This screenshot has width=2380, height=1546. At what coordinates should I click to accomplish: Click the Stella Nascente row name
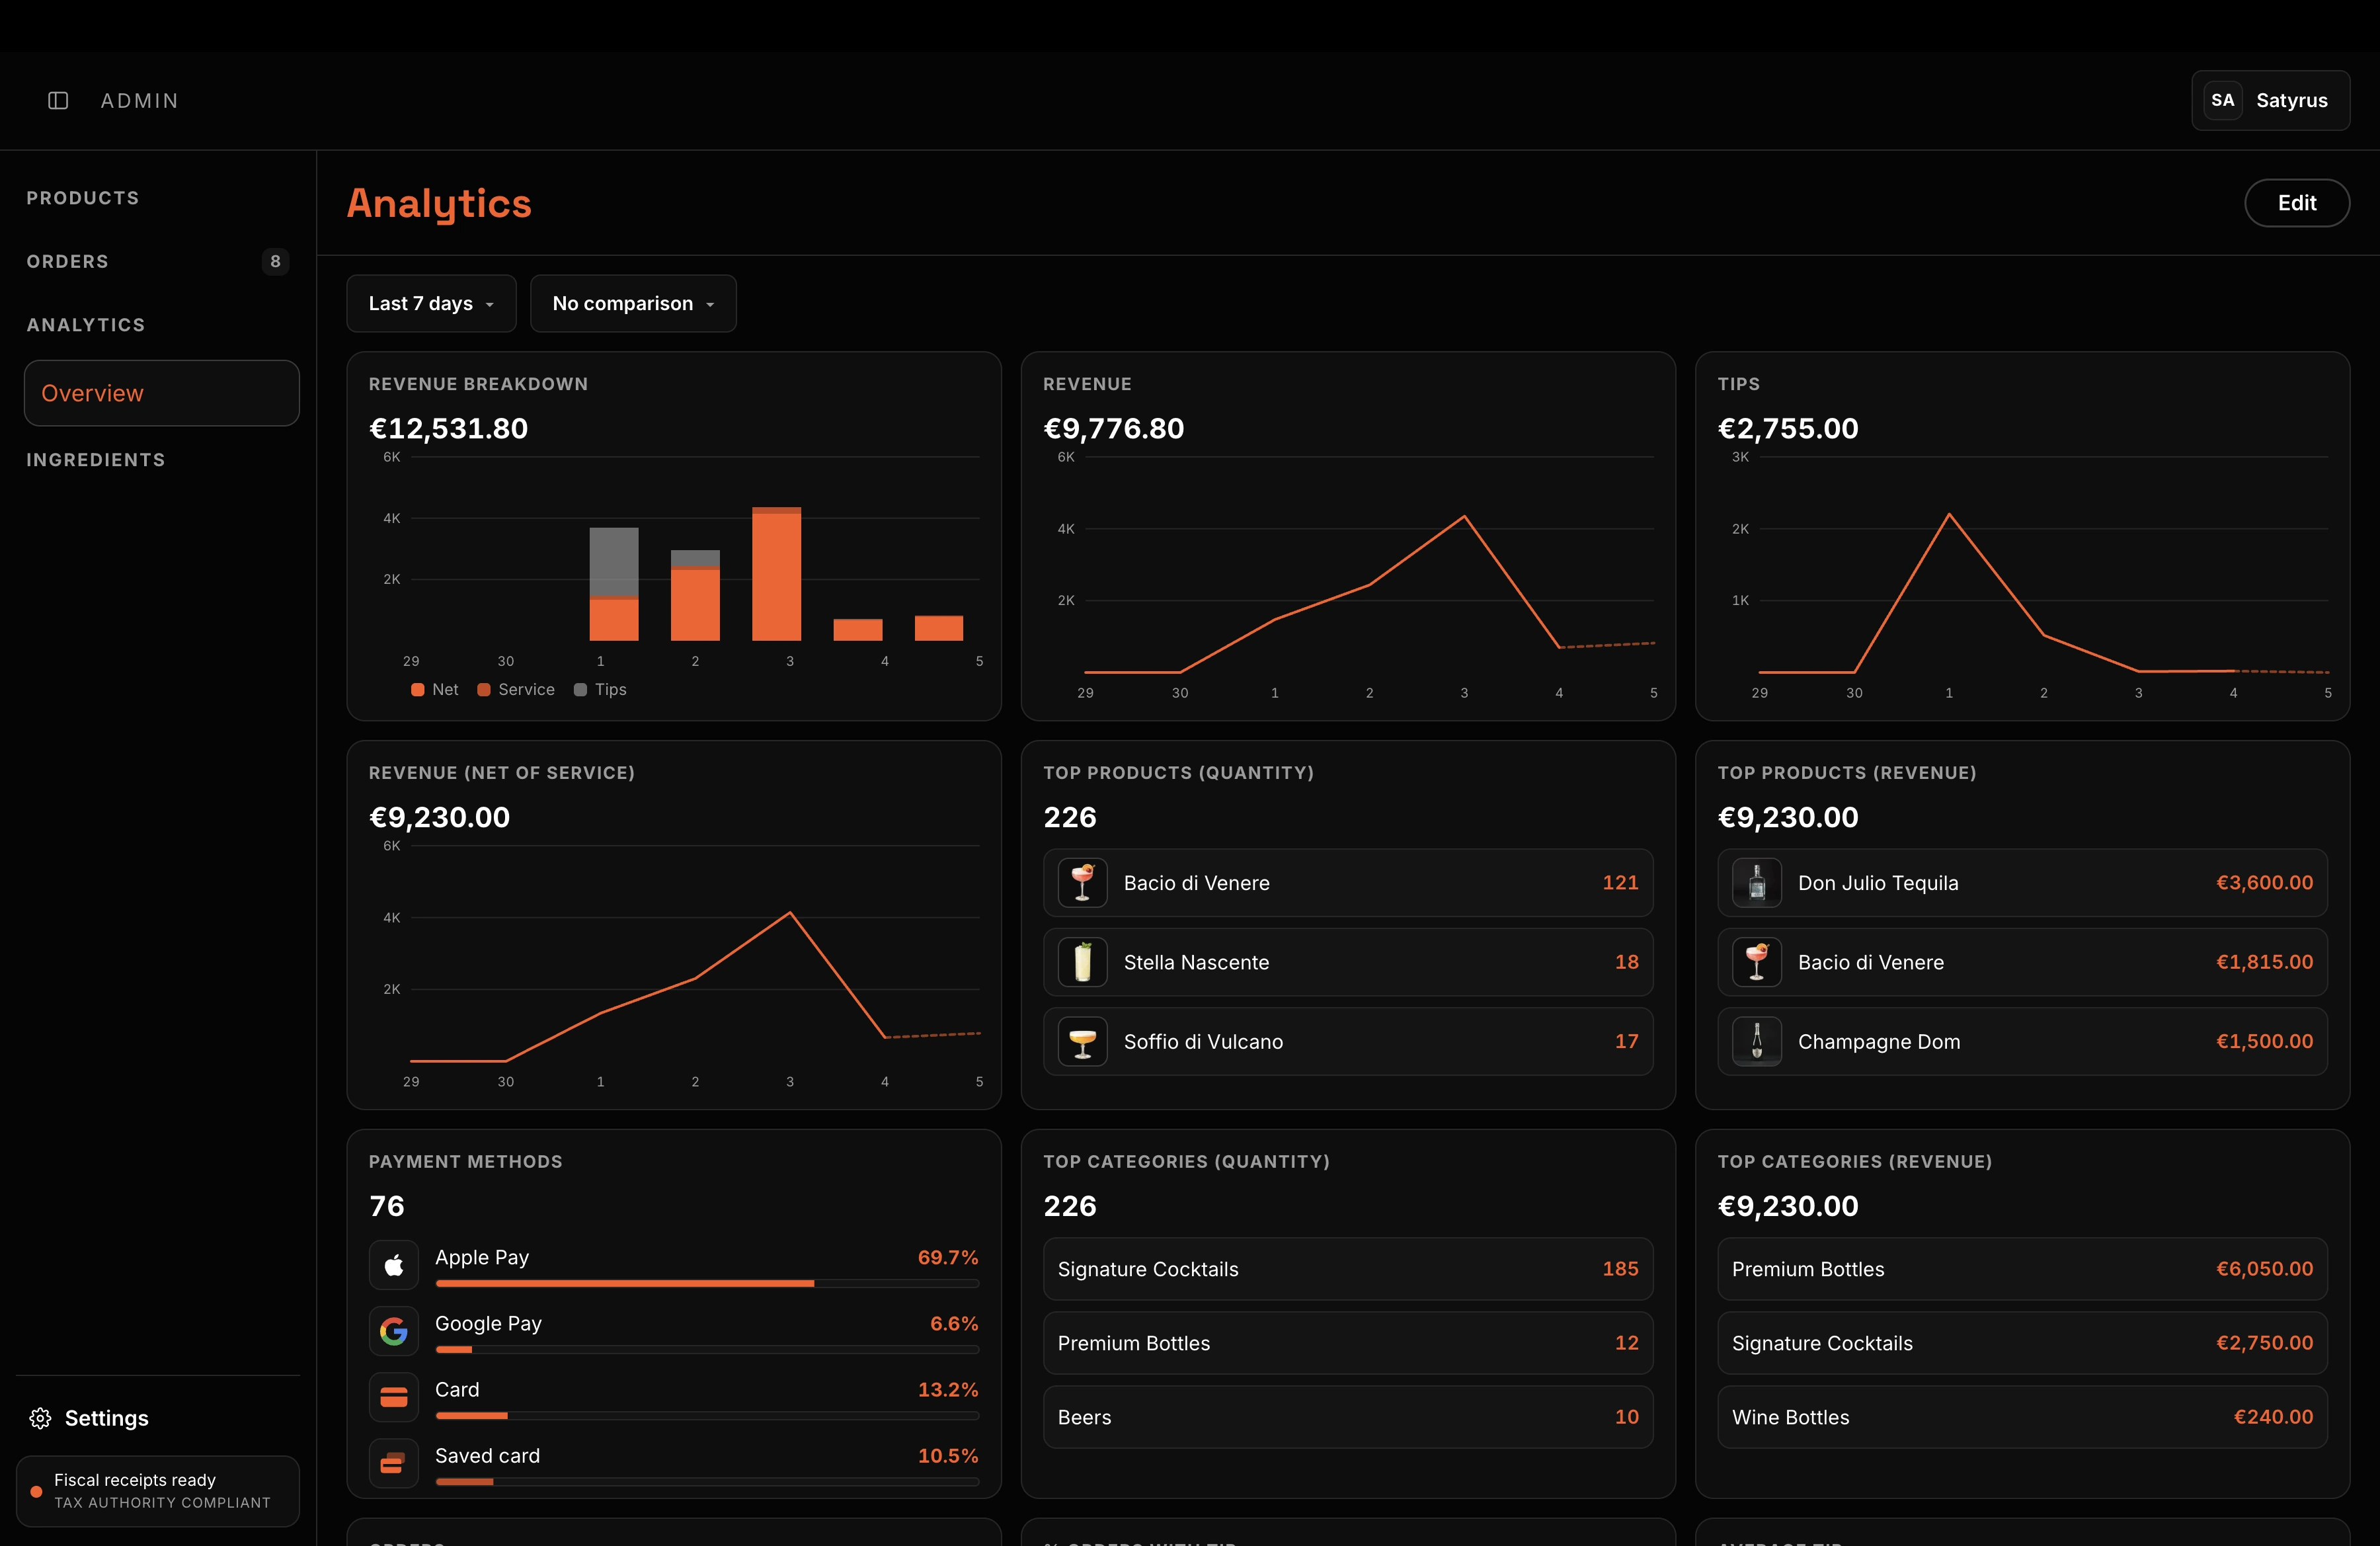pyautogui.click(x=1196, y=962)
